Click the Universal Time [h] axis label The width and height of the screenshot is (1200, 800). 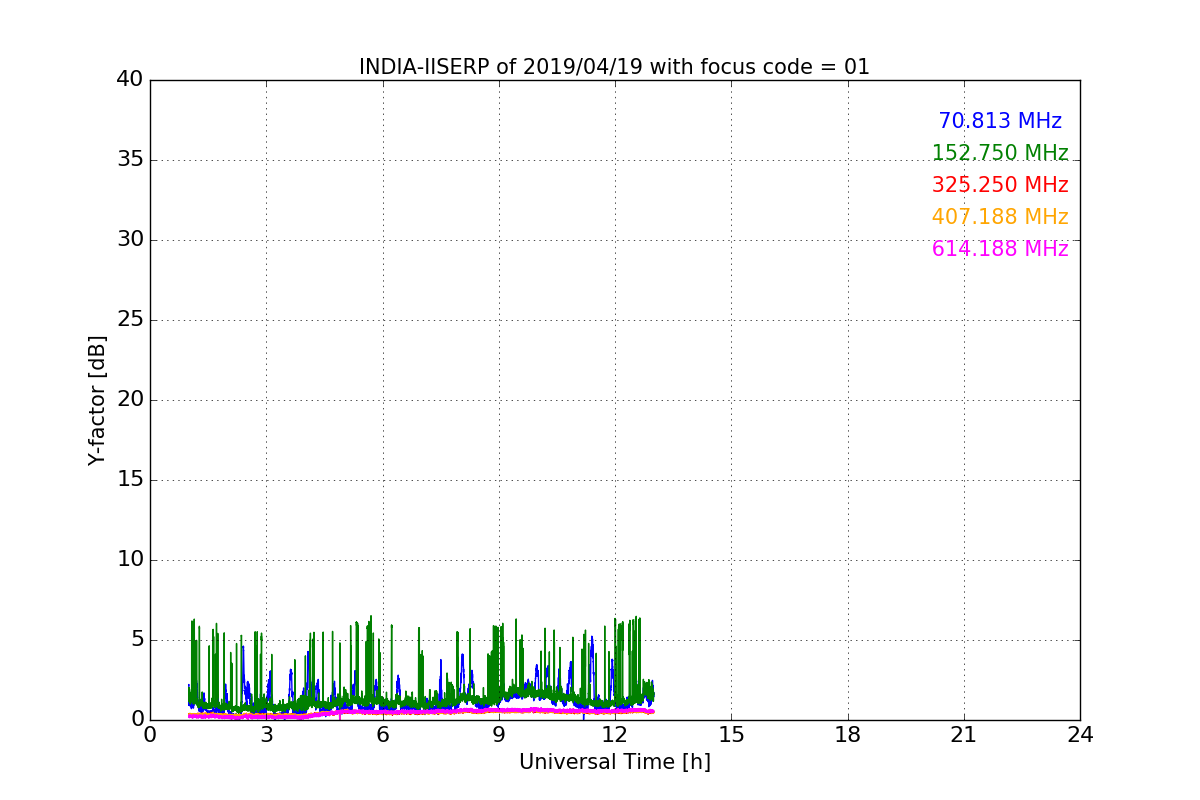tap(614, 762)
